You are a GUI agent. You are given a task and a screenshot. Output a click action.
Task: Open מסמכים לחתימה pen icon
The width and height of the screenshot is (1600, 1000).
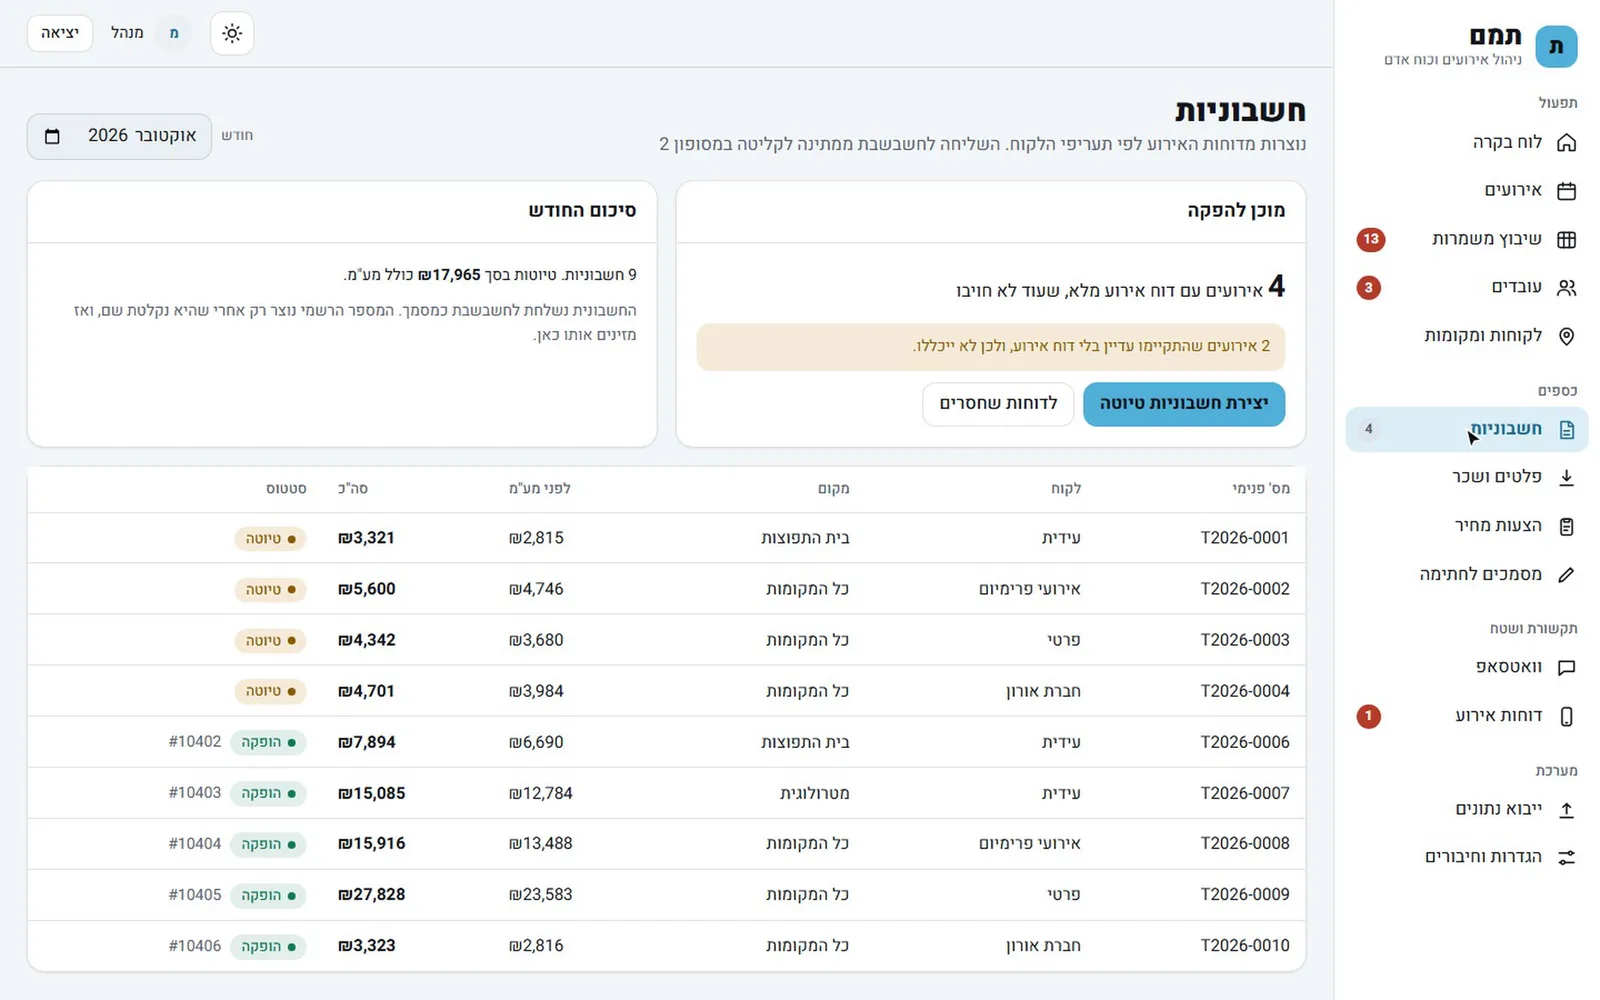pyautogui.click(x=1566, y=574)
